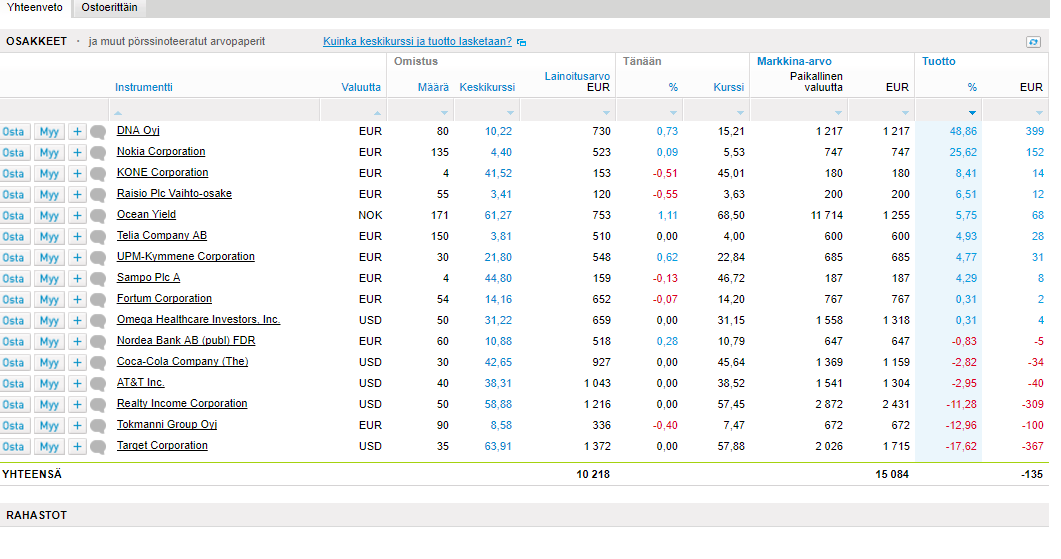The image size is (1061, 559).
Task: Click the Instrumentti column header
Action: [x=143, y=87]
